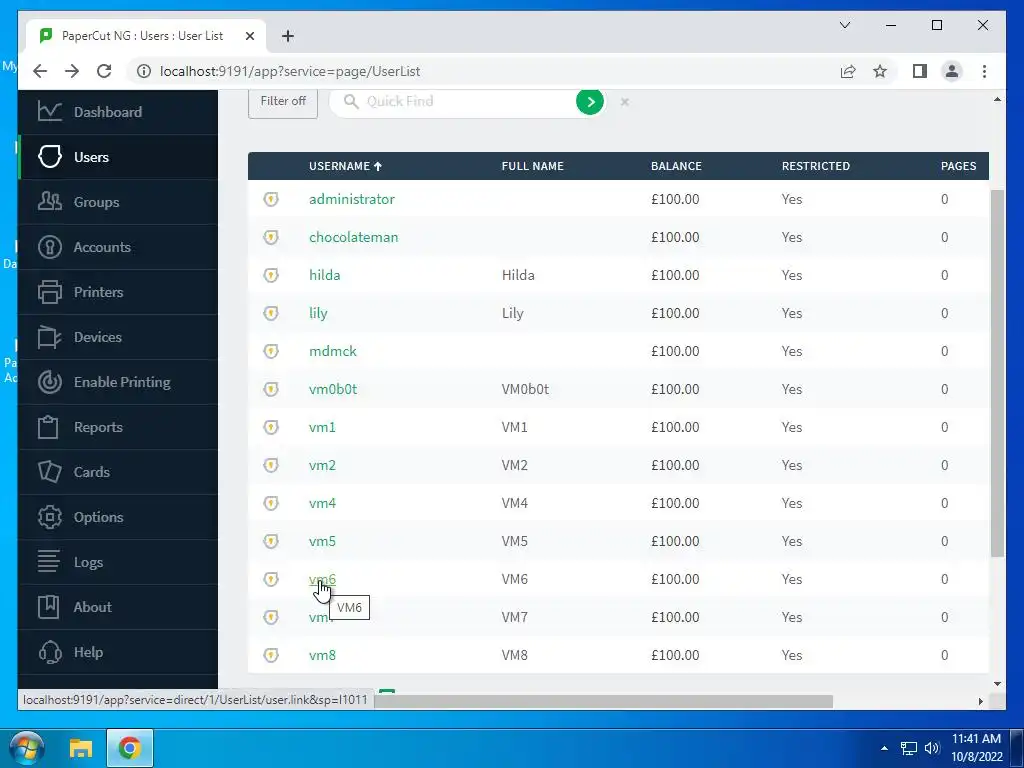Bookmark this page with the star icon
The width and height of the screenshot is (1024, 768).
pos(880,71)
